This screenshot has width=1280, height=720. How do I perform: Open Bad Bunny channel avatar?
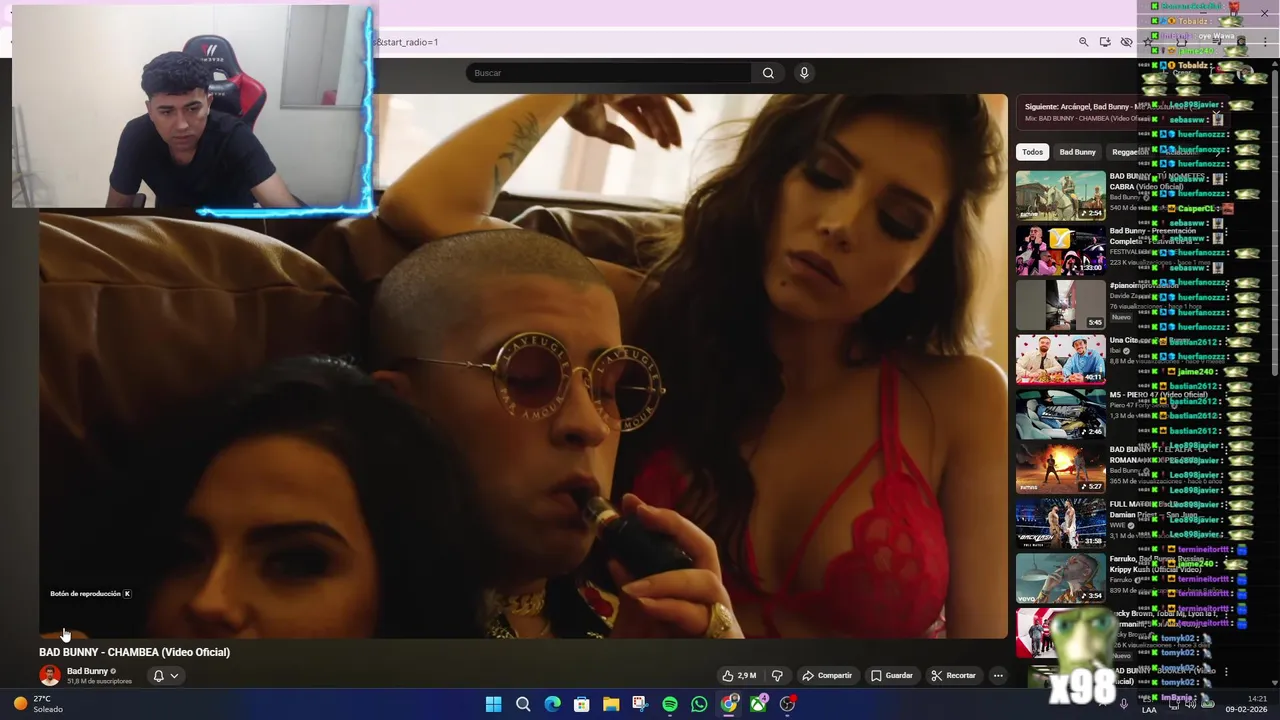(x=50, y=676)
